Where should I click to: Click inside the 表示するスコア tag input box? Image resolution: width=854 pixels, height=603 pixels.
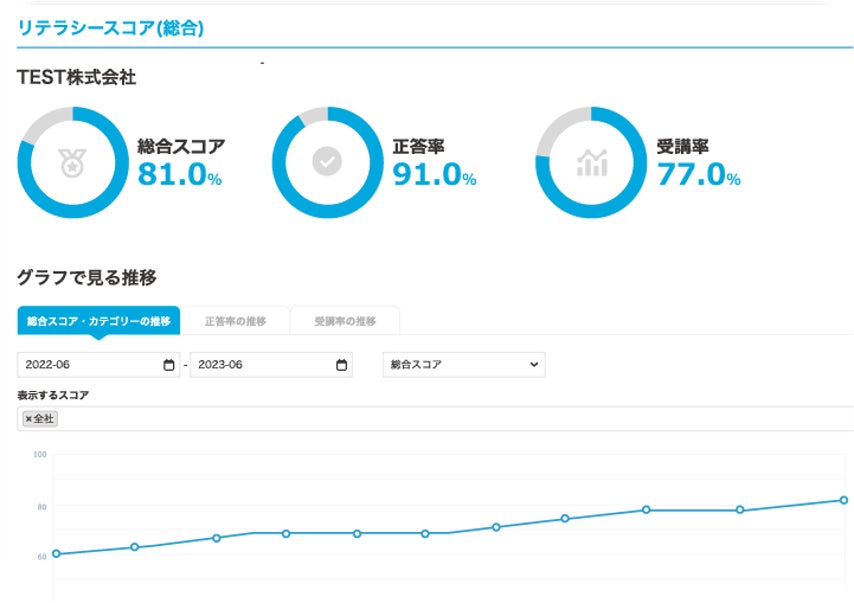tap(436, 419)
